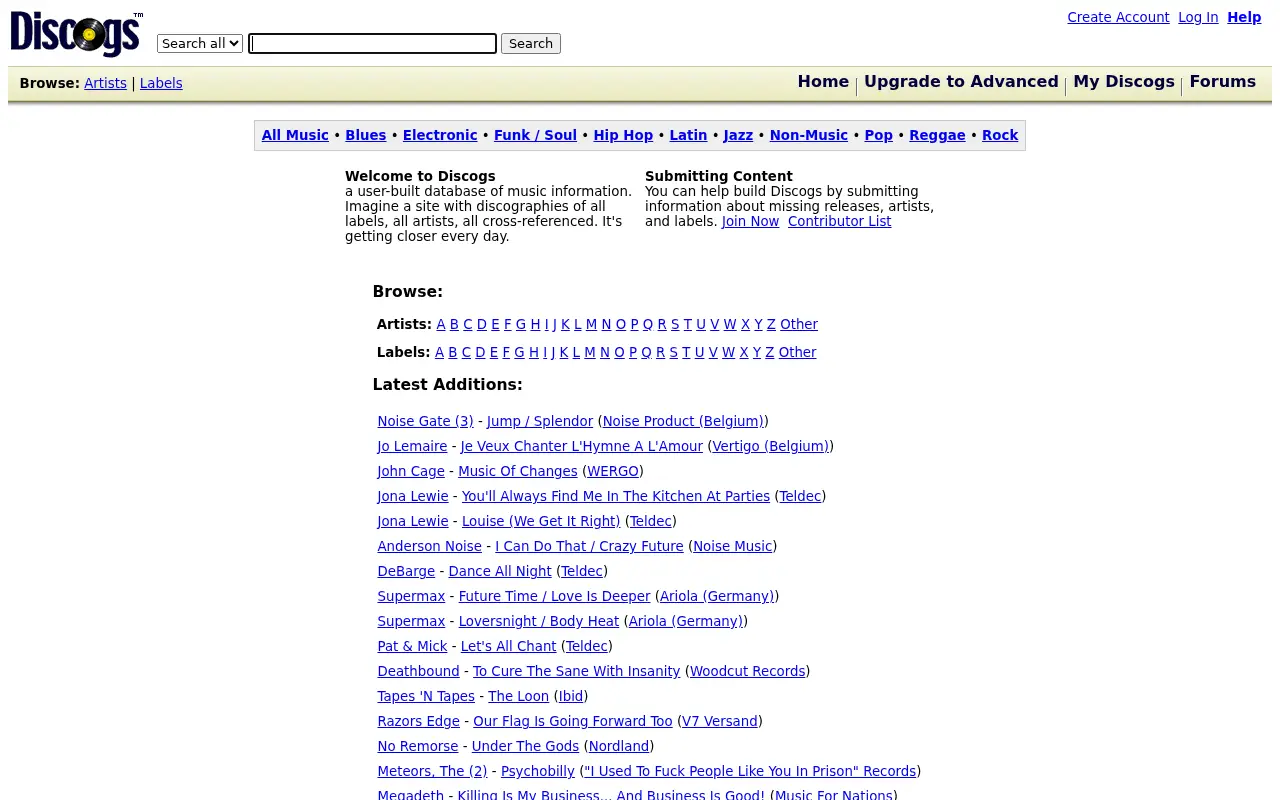Screen dimensions: 1280x800
Task: Click the Discogs vinyl logo
Action: (77, 34)
